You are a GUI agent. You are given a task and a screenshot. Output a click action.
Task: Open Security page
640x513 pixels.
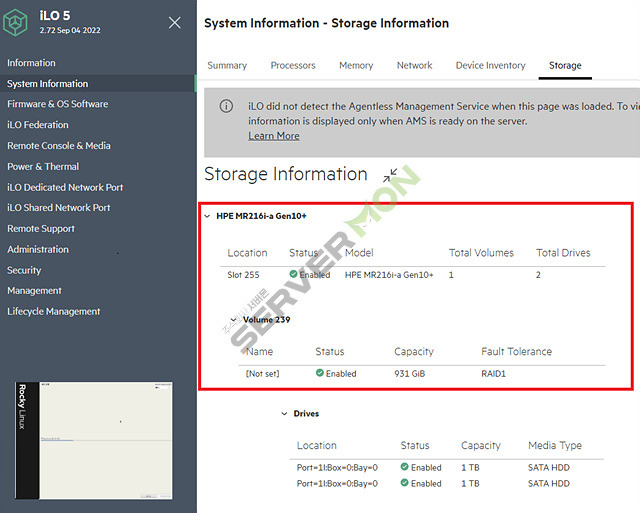24,270
